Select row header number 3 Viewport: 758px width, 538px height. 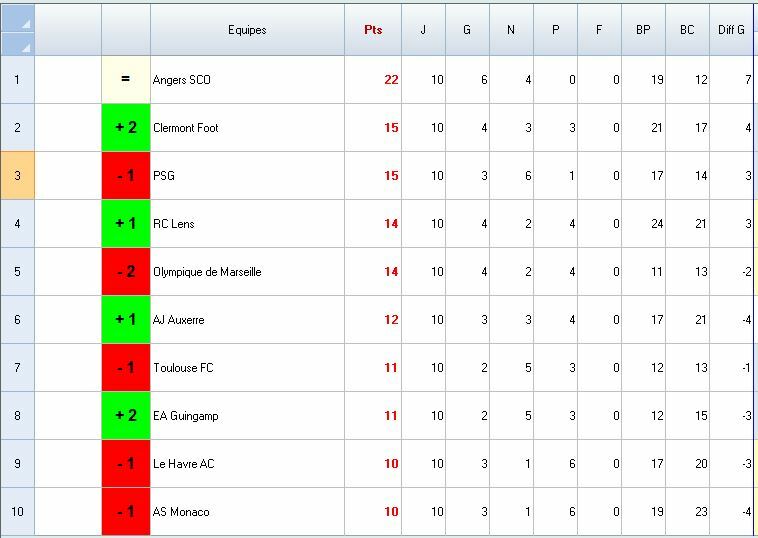point(17,176)
